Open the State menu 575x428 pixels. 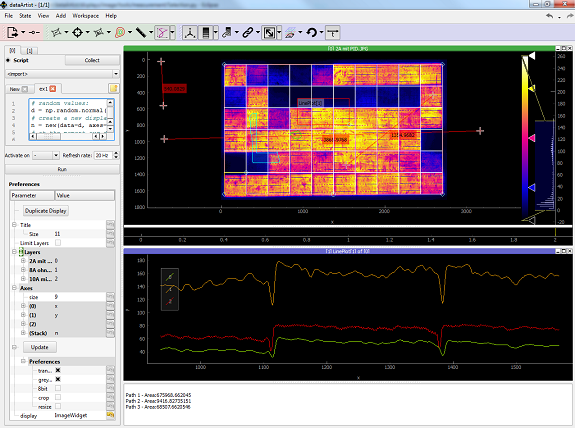pyautogui.click(x=25, y=16)
